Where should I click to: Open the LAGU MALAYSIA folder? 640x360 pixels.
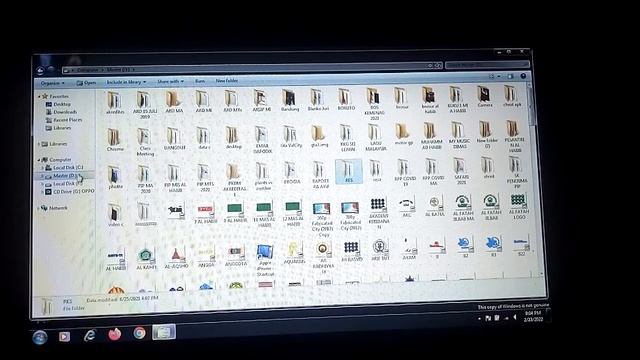375,138
